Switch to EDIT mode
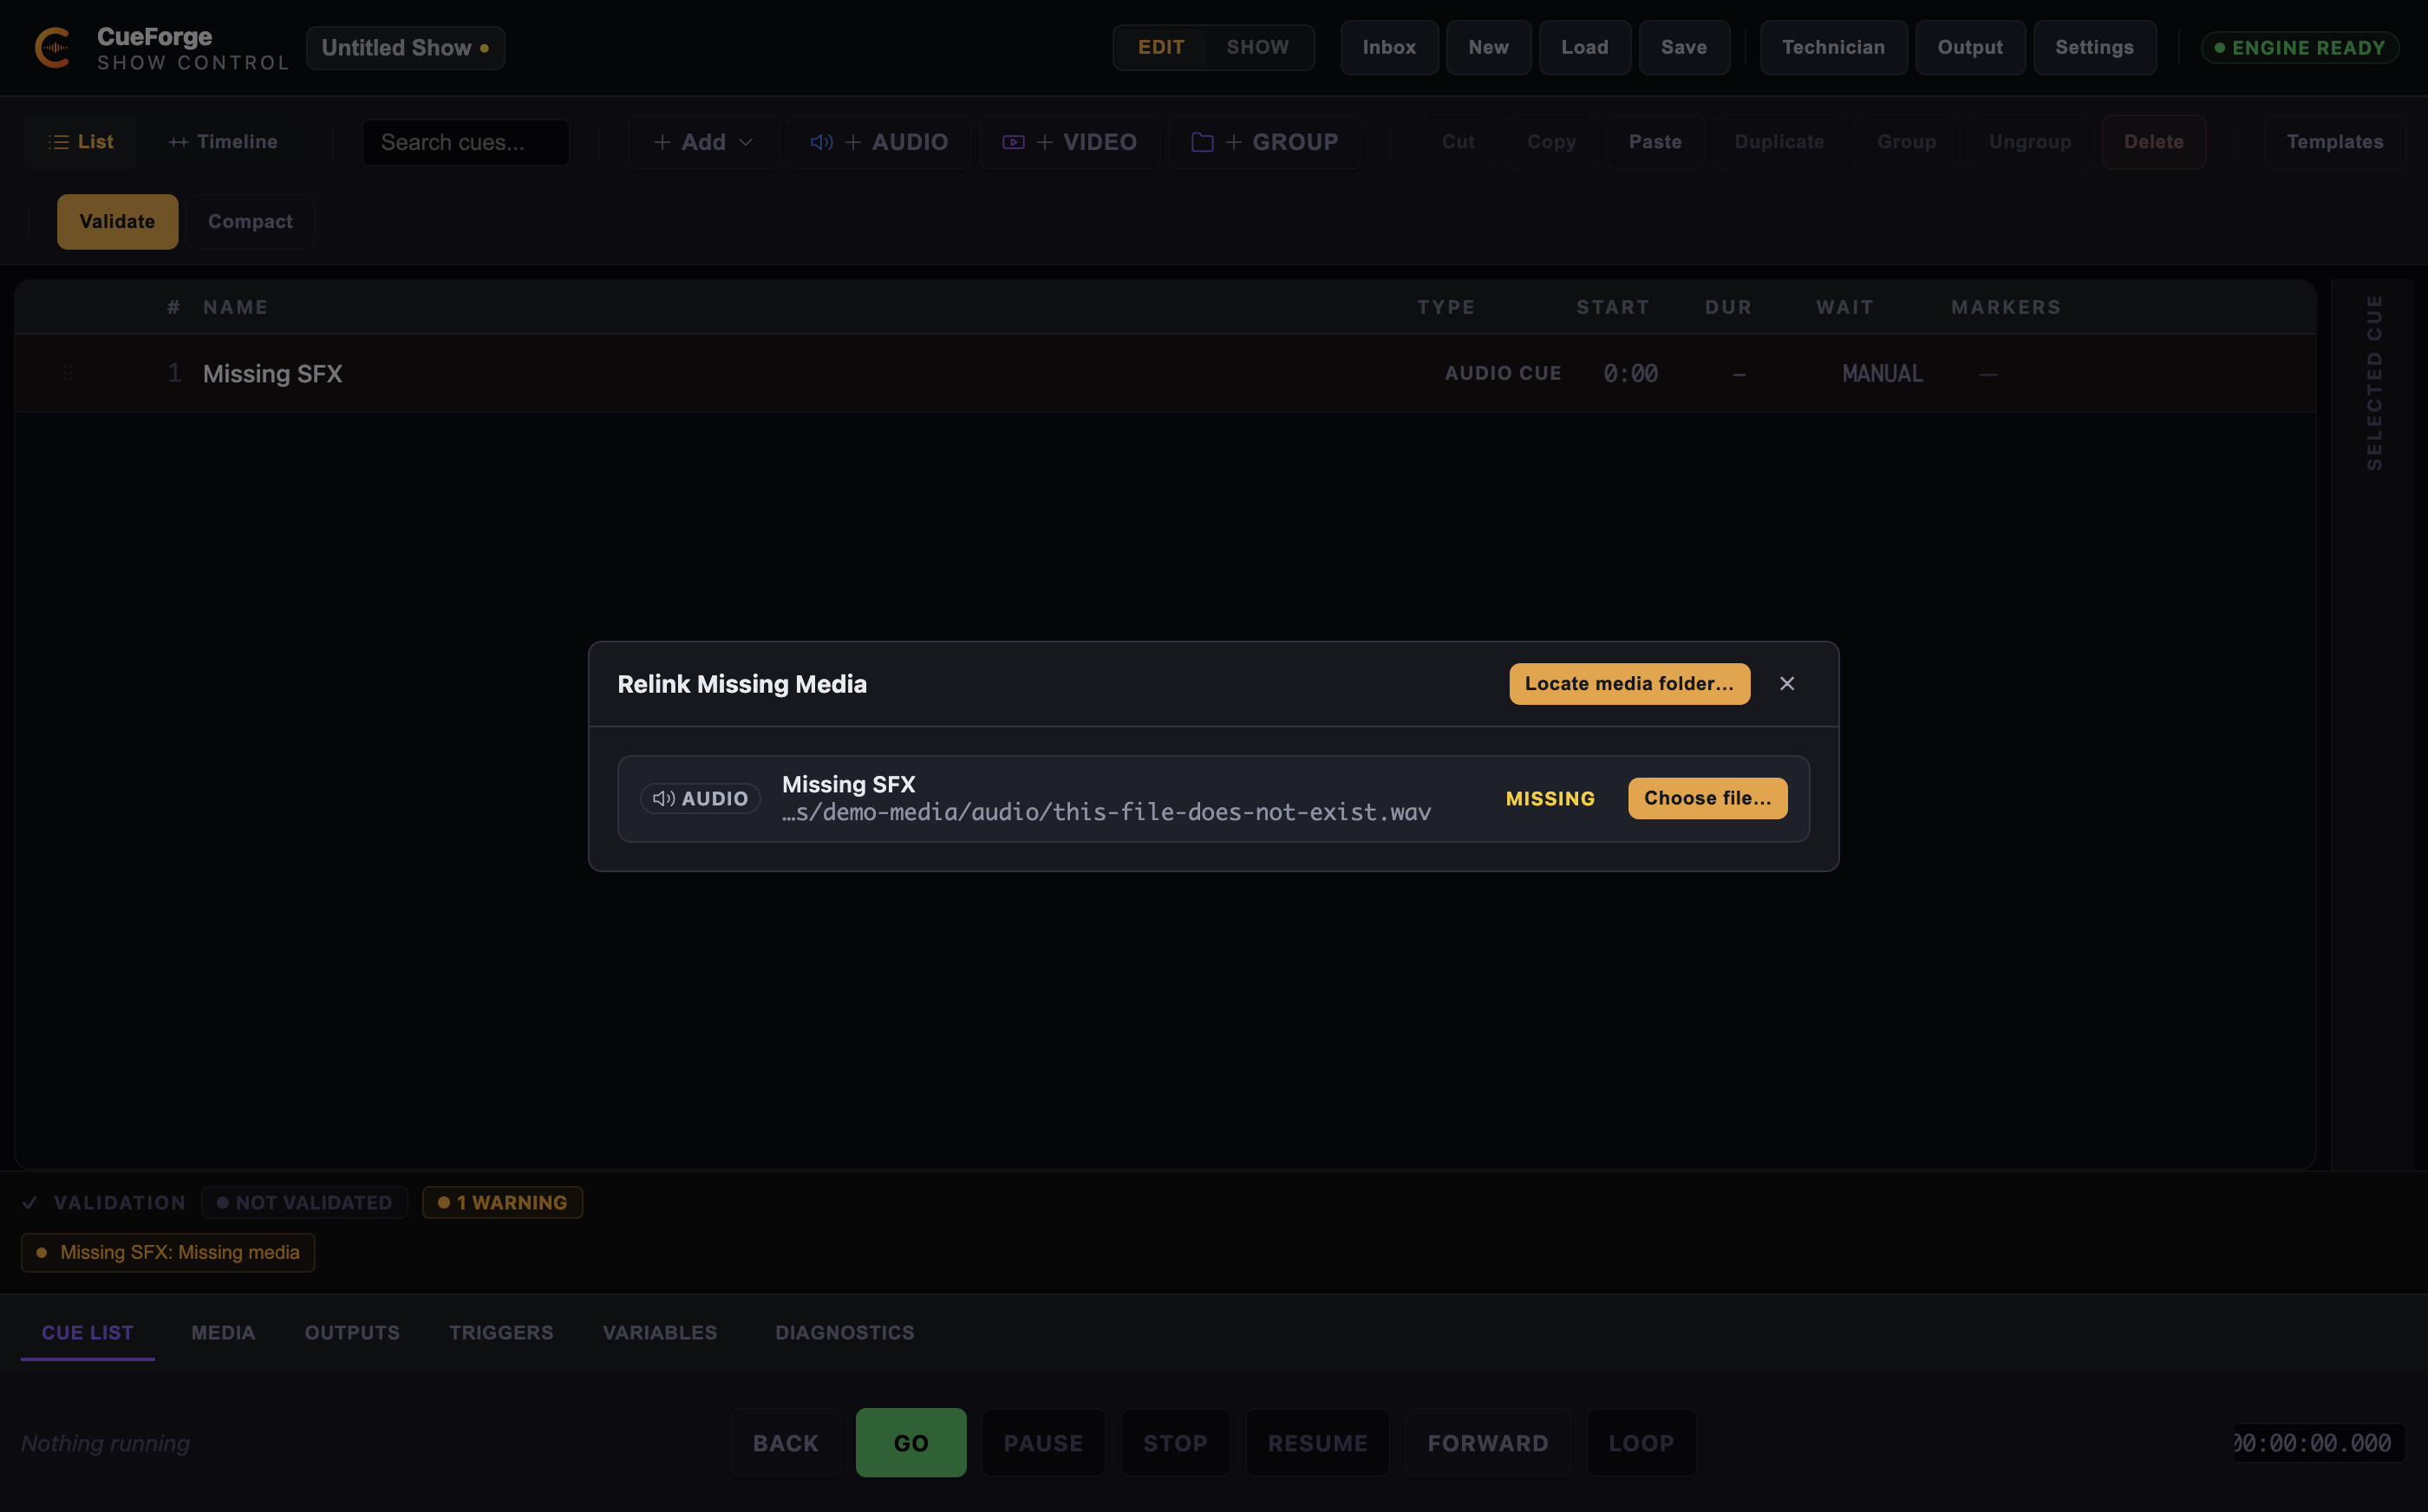The width and height of the screenshot is (2428, 1512). pos(1161,47)
